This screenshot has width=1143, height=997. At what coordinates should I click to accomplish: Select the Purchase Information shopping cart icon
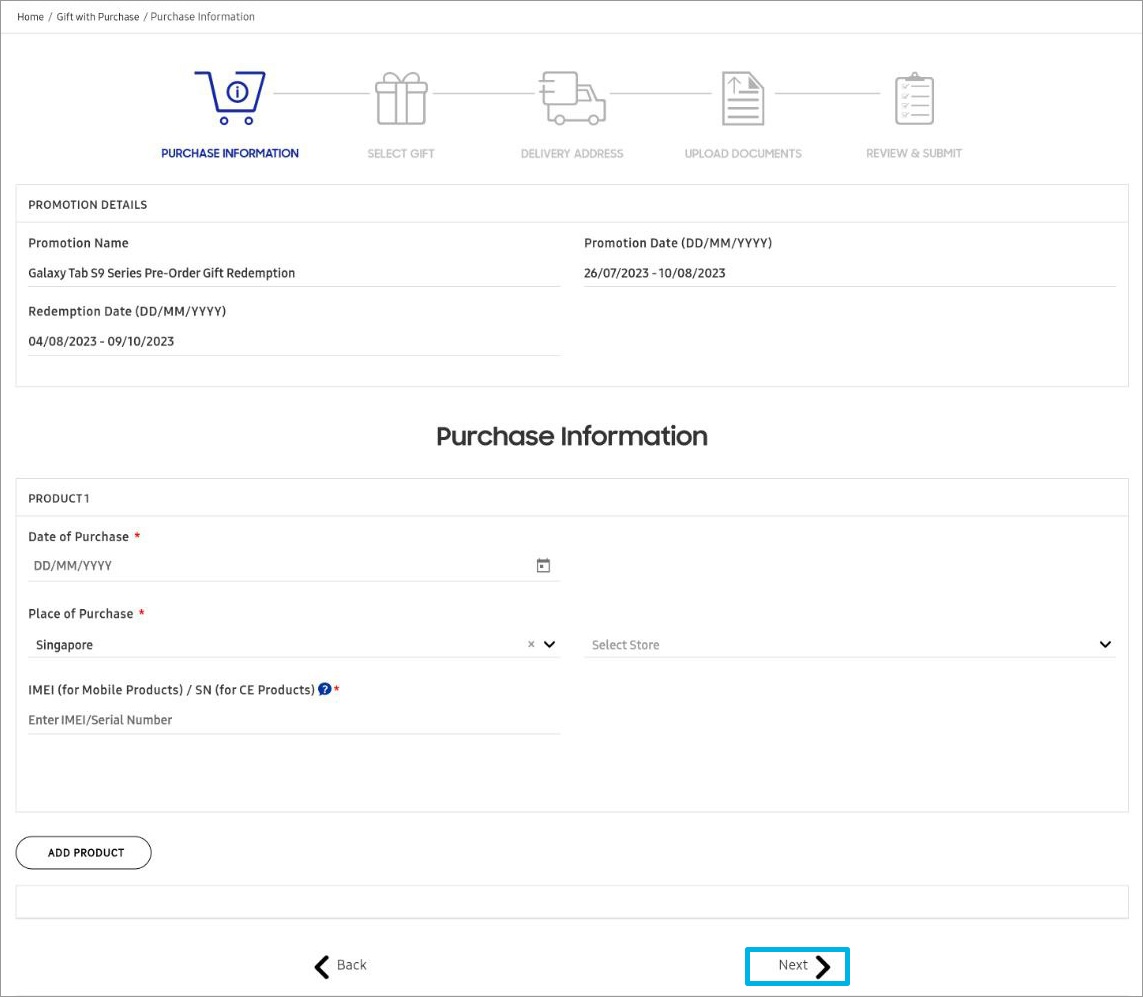[x=230, y=97]
